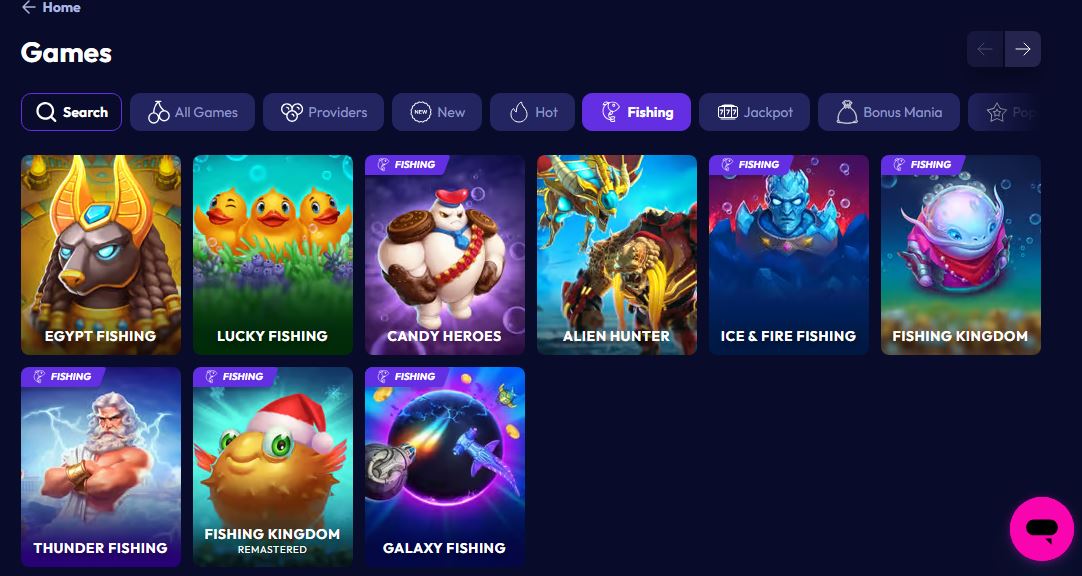Launch Thunder Fishing with Zeus artwork
This screenshot has height=576, width=1082.
pyautogui.click(x=101, y=467)
